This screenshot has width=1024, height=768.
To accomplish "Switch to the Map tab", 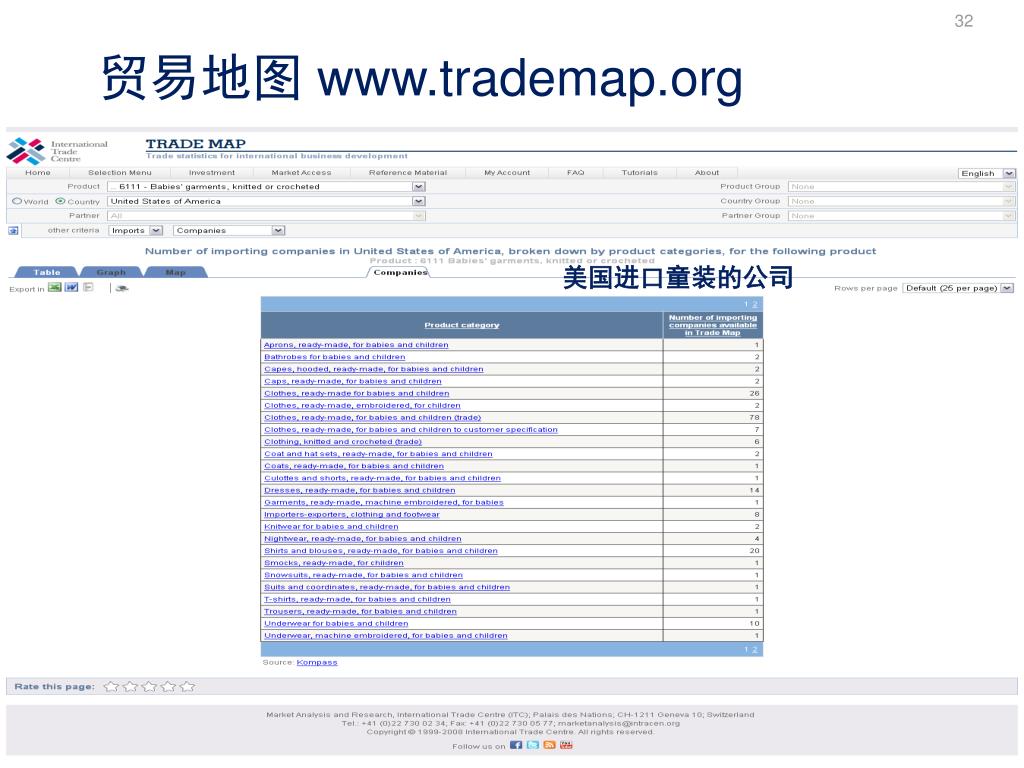I will click(175, 272).
